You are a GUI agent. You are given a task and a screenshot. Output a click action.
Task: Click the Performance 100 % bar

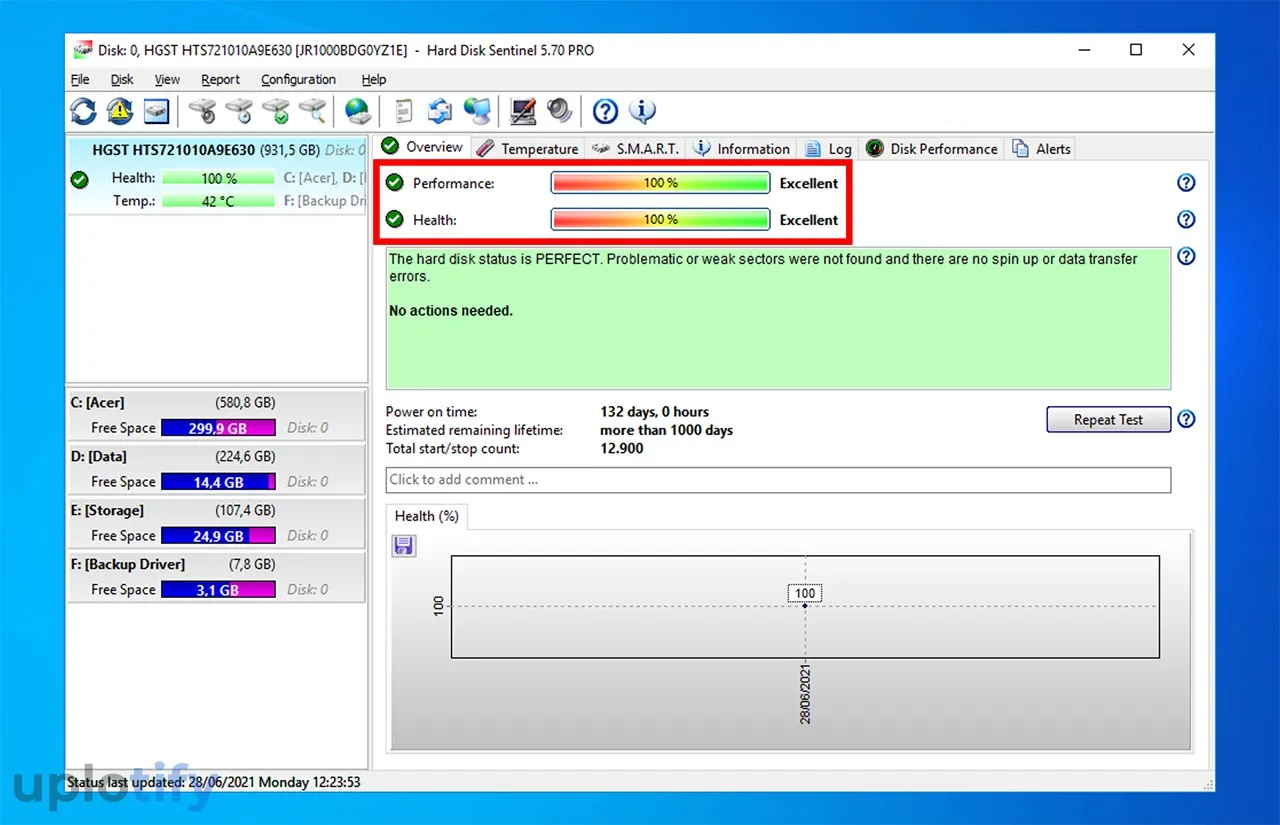(x=660, y=183)
